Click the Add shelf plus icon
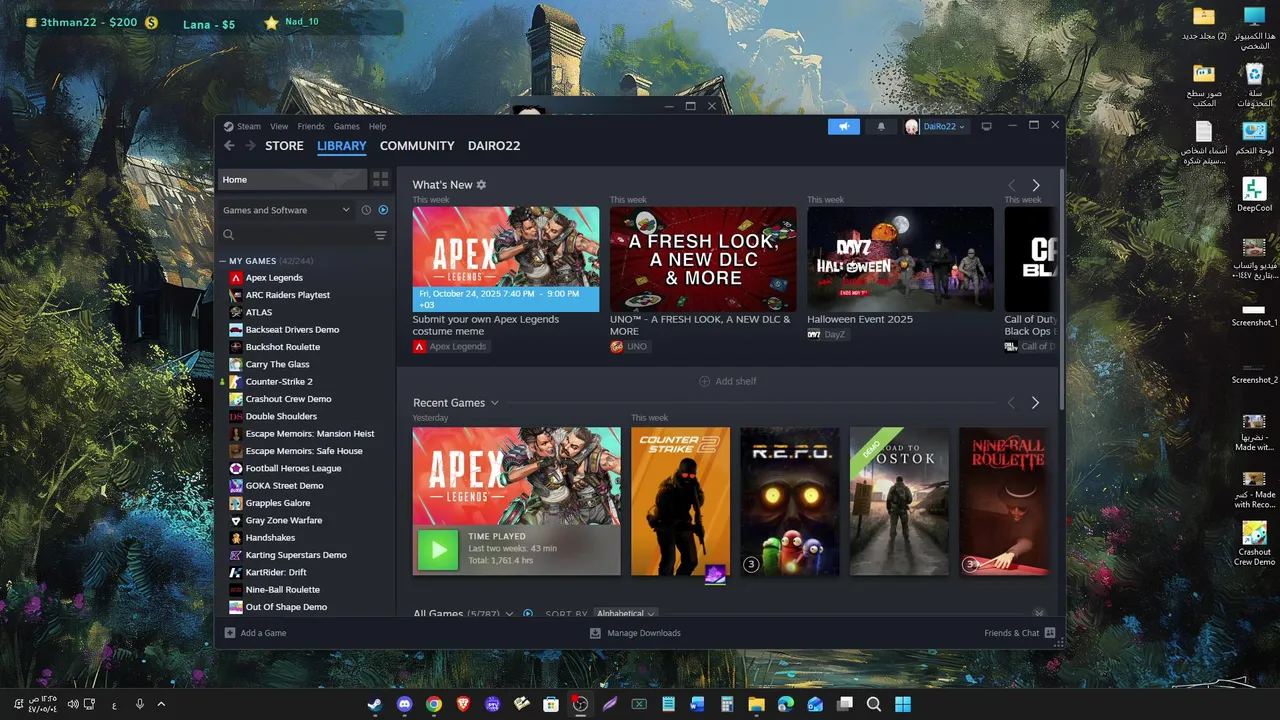 point(704,381)
